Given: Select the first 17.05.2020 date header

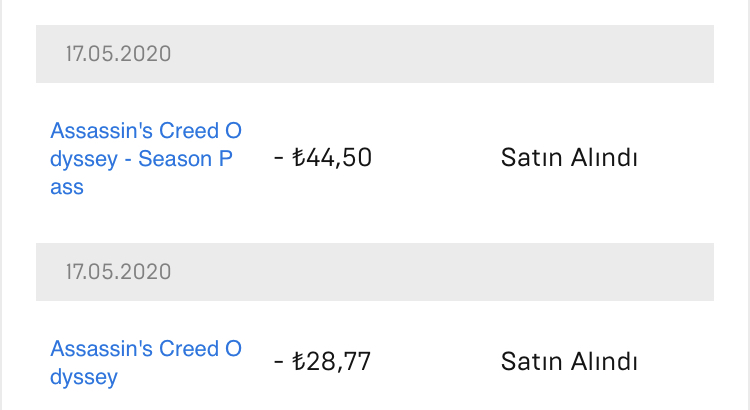Looking at the screenshot, I should pos(118,54).
